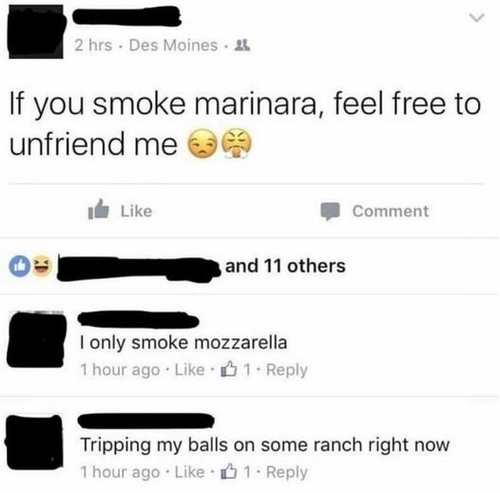Click the angry steaming face emoji

(237, 144)
